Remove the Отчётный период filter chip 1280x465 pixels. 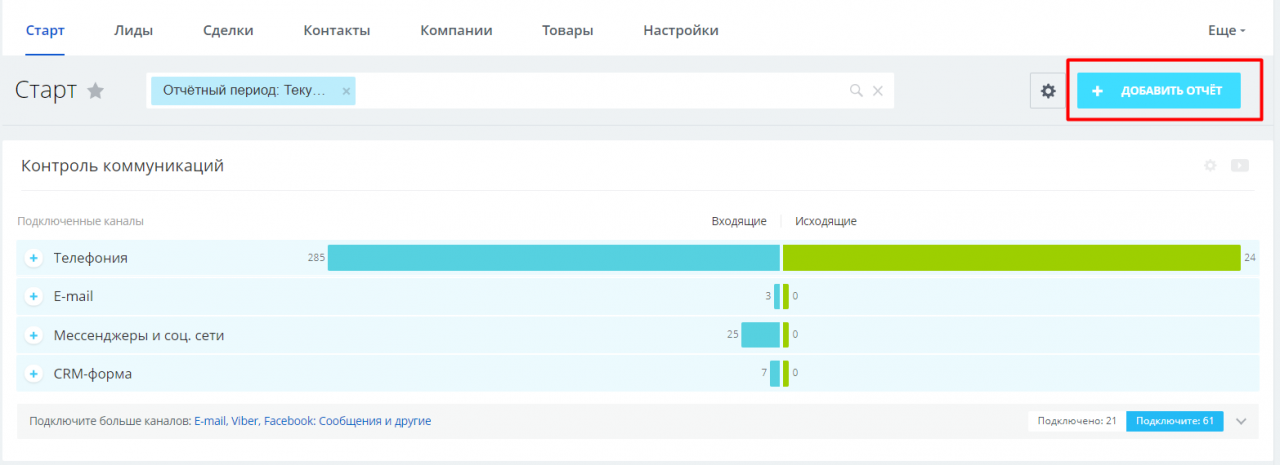pos(346,91)
